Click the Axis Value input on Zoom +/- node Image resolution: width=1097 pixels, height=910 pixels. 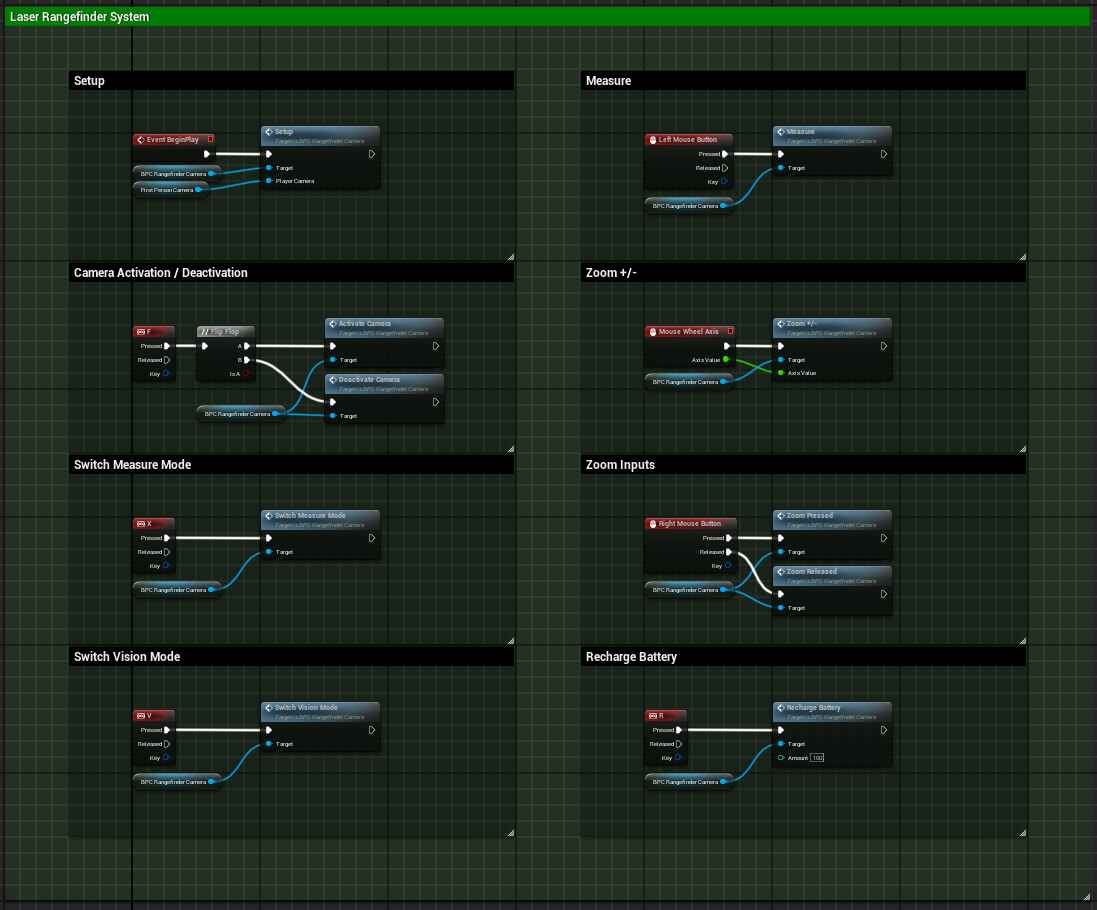[781, 373]
